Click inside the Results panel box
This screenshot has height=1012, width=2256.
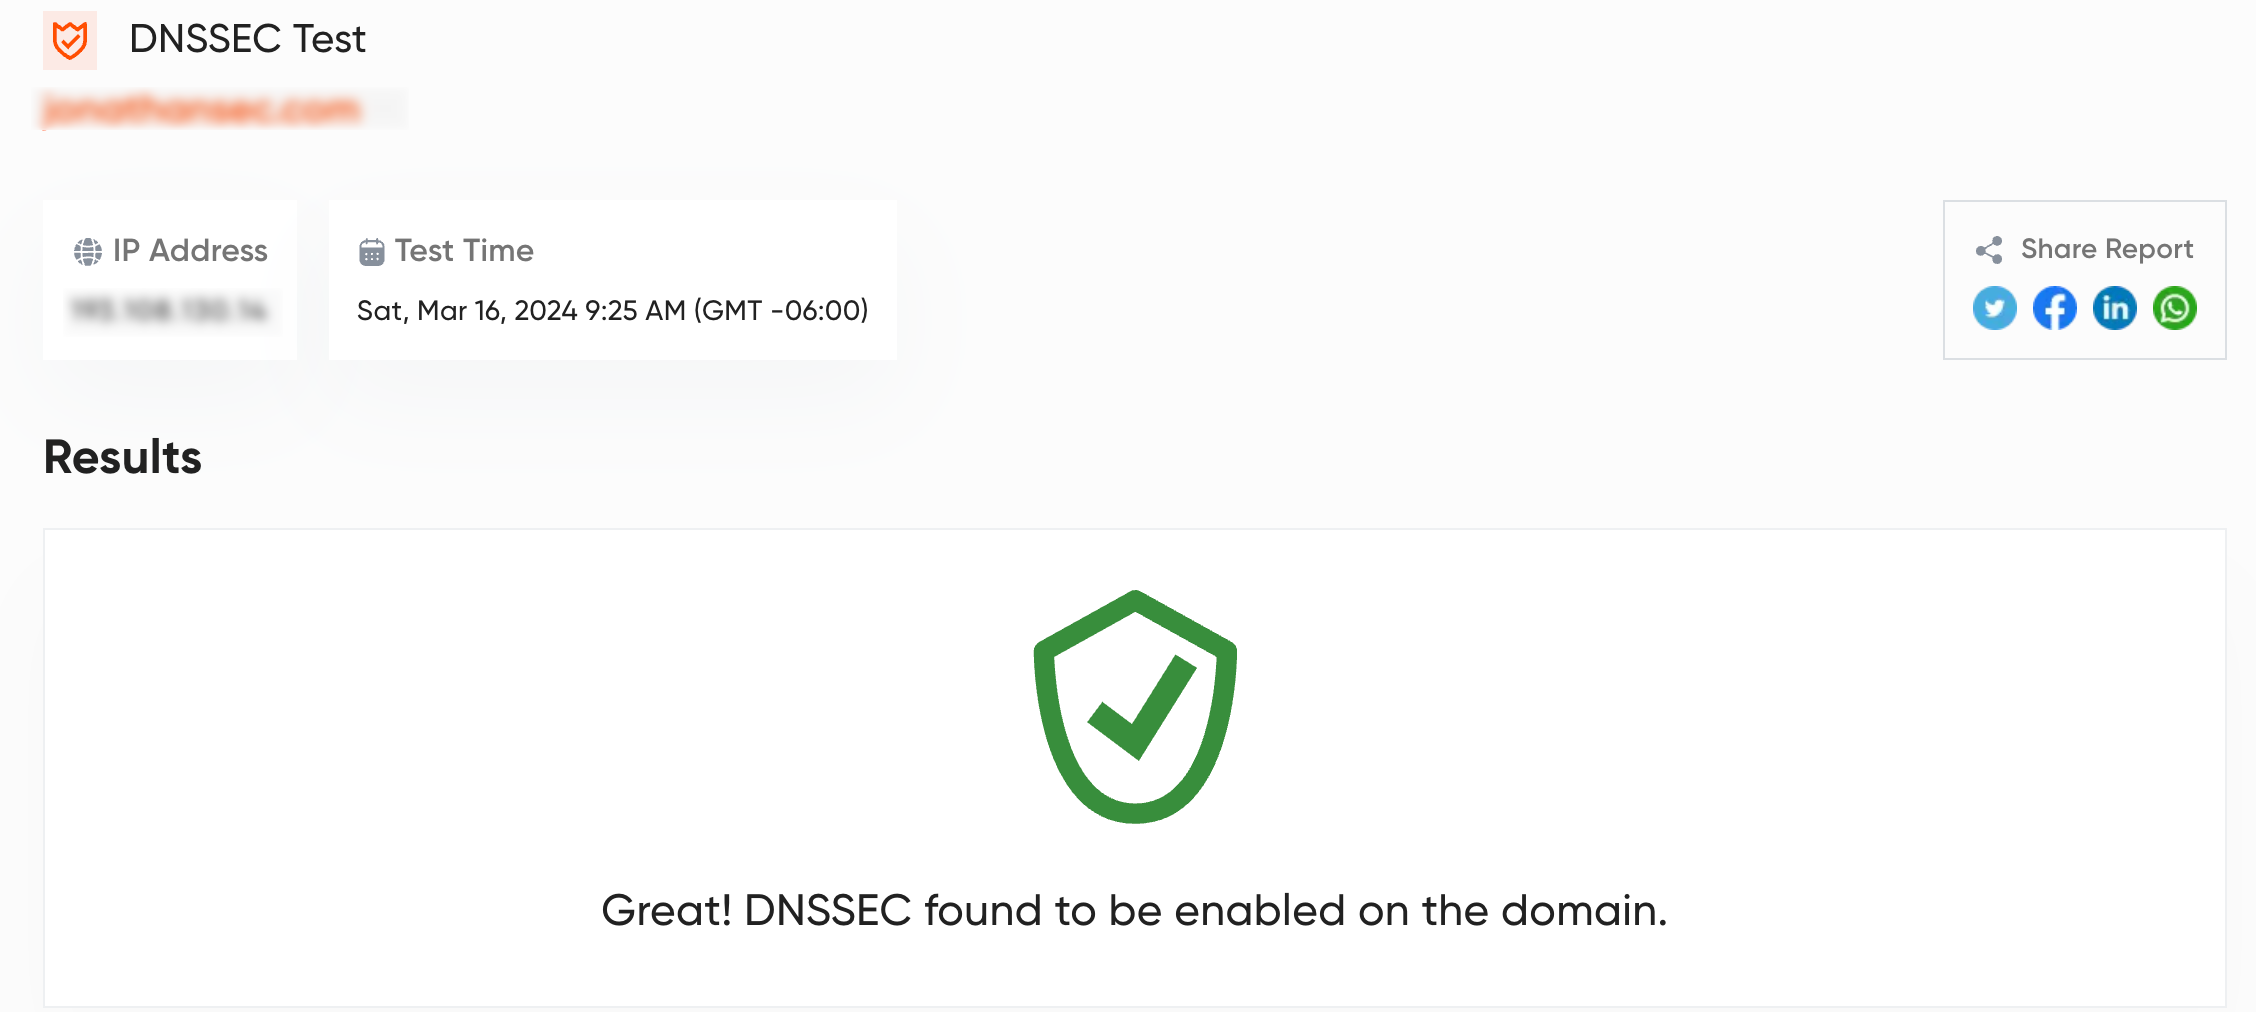1134,768
